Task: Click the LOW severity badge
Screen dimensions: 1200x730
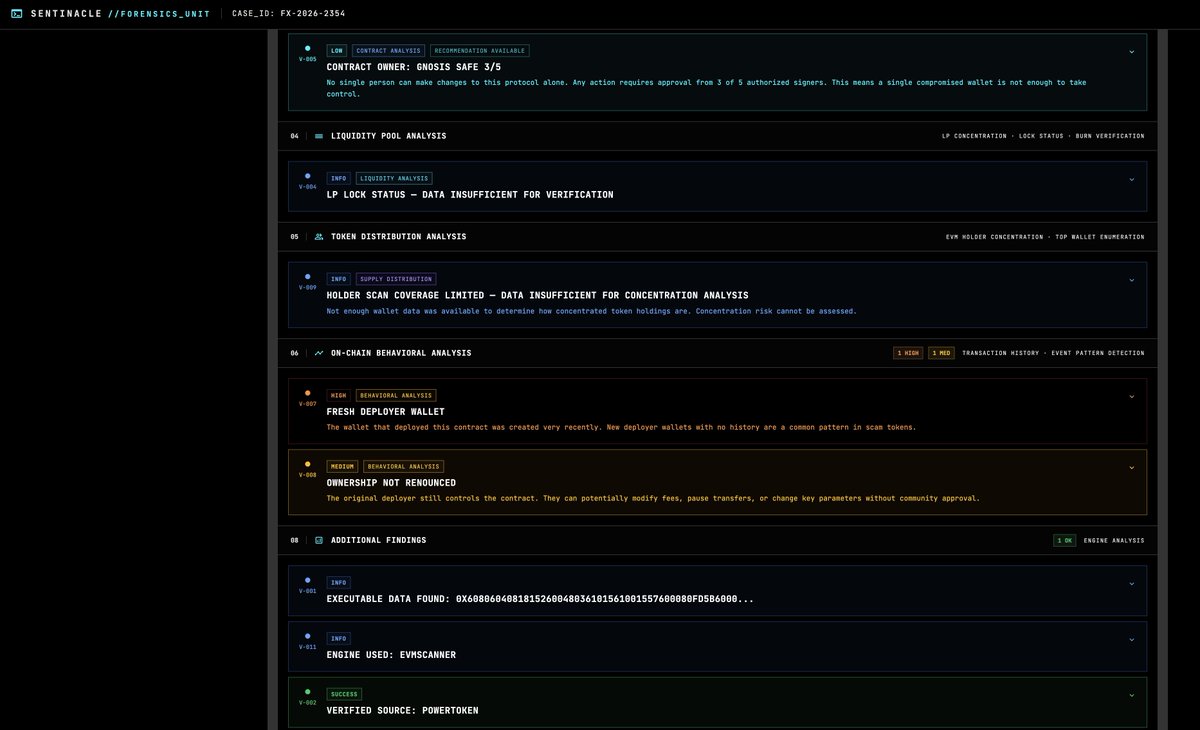Action: pyautogui.click(x=337, y=51)
